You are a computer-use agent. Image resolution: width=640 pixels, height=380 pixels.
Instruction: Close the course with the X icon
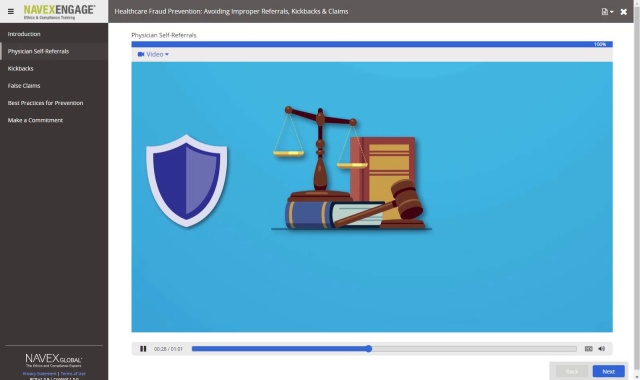tap(624, 12)
